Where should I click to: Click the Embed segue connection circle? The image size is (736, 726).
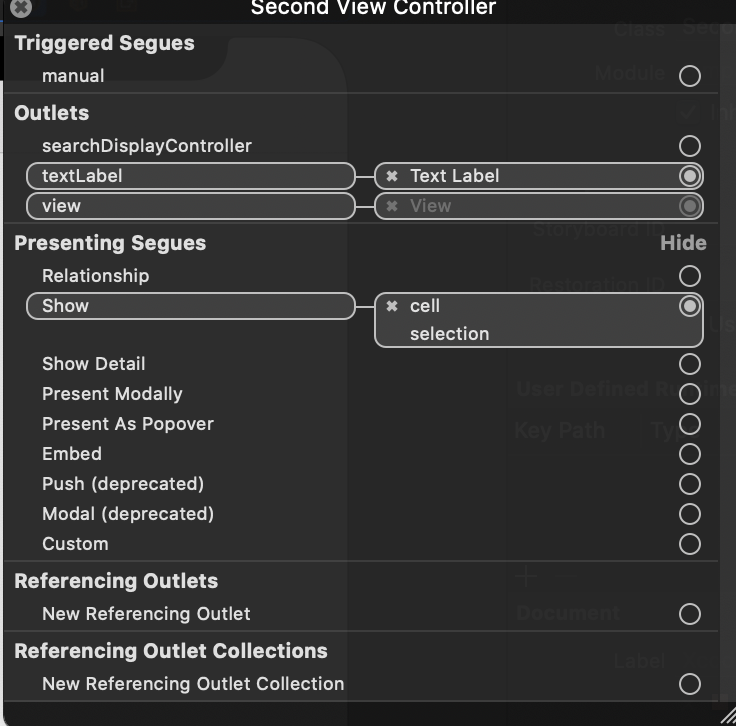690,454
